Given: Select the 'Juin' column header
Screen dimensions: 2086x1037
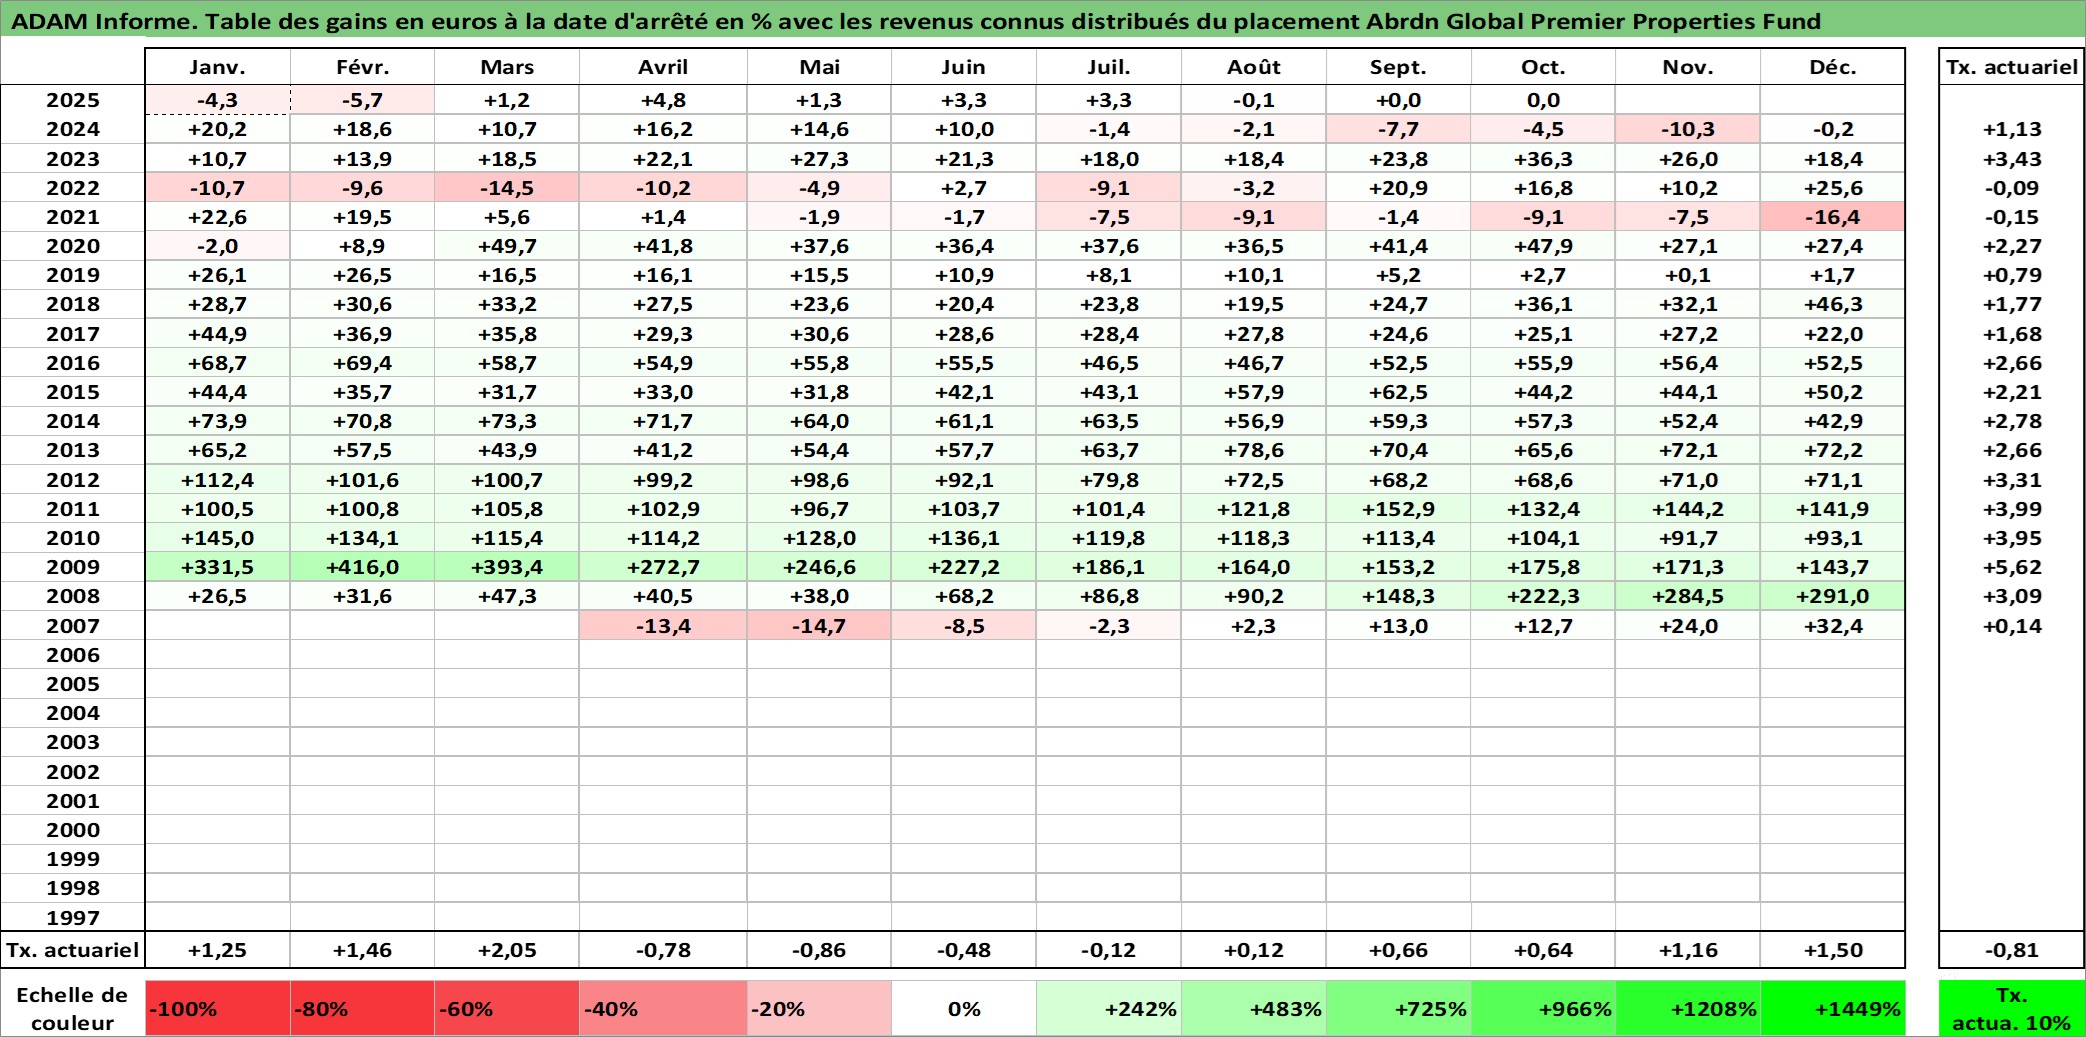Looking at the screenshot, I should pos(964,67).
